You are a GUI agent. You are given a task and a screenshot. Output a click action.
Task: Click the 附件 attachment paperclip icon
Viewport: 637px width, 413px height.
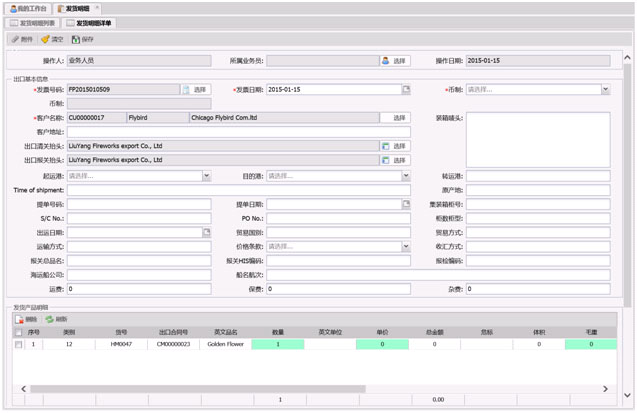click(x=14, y=39)
